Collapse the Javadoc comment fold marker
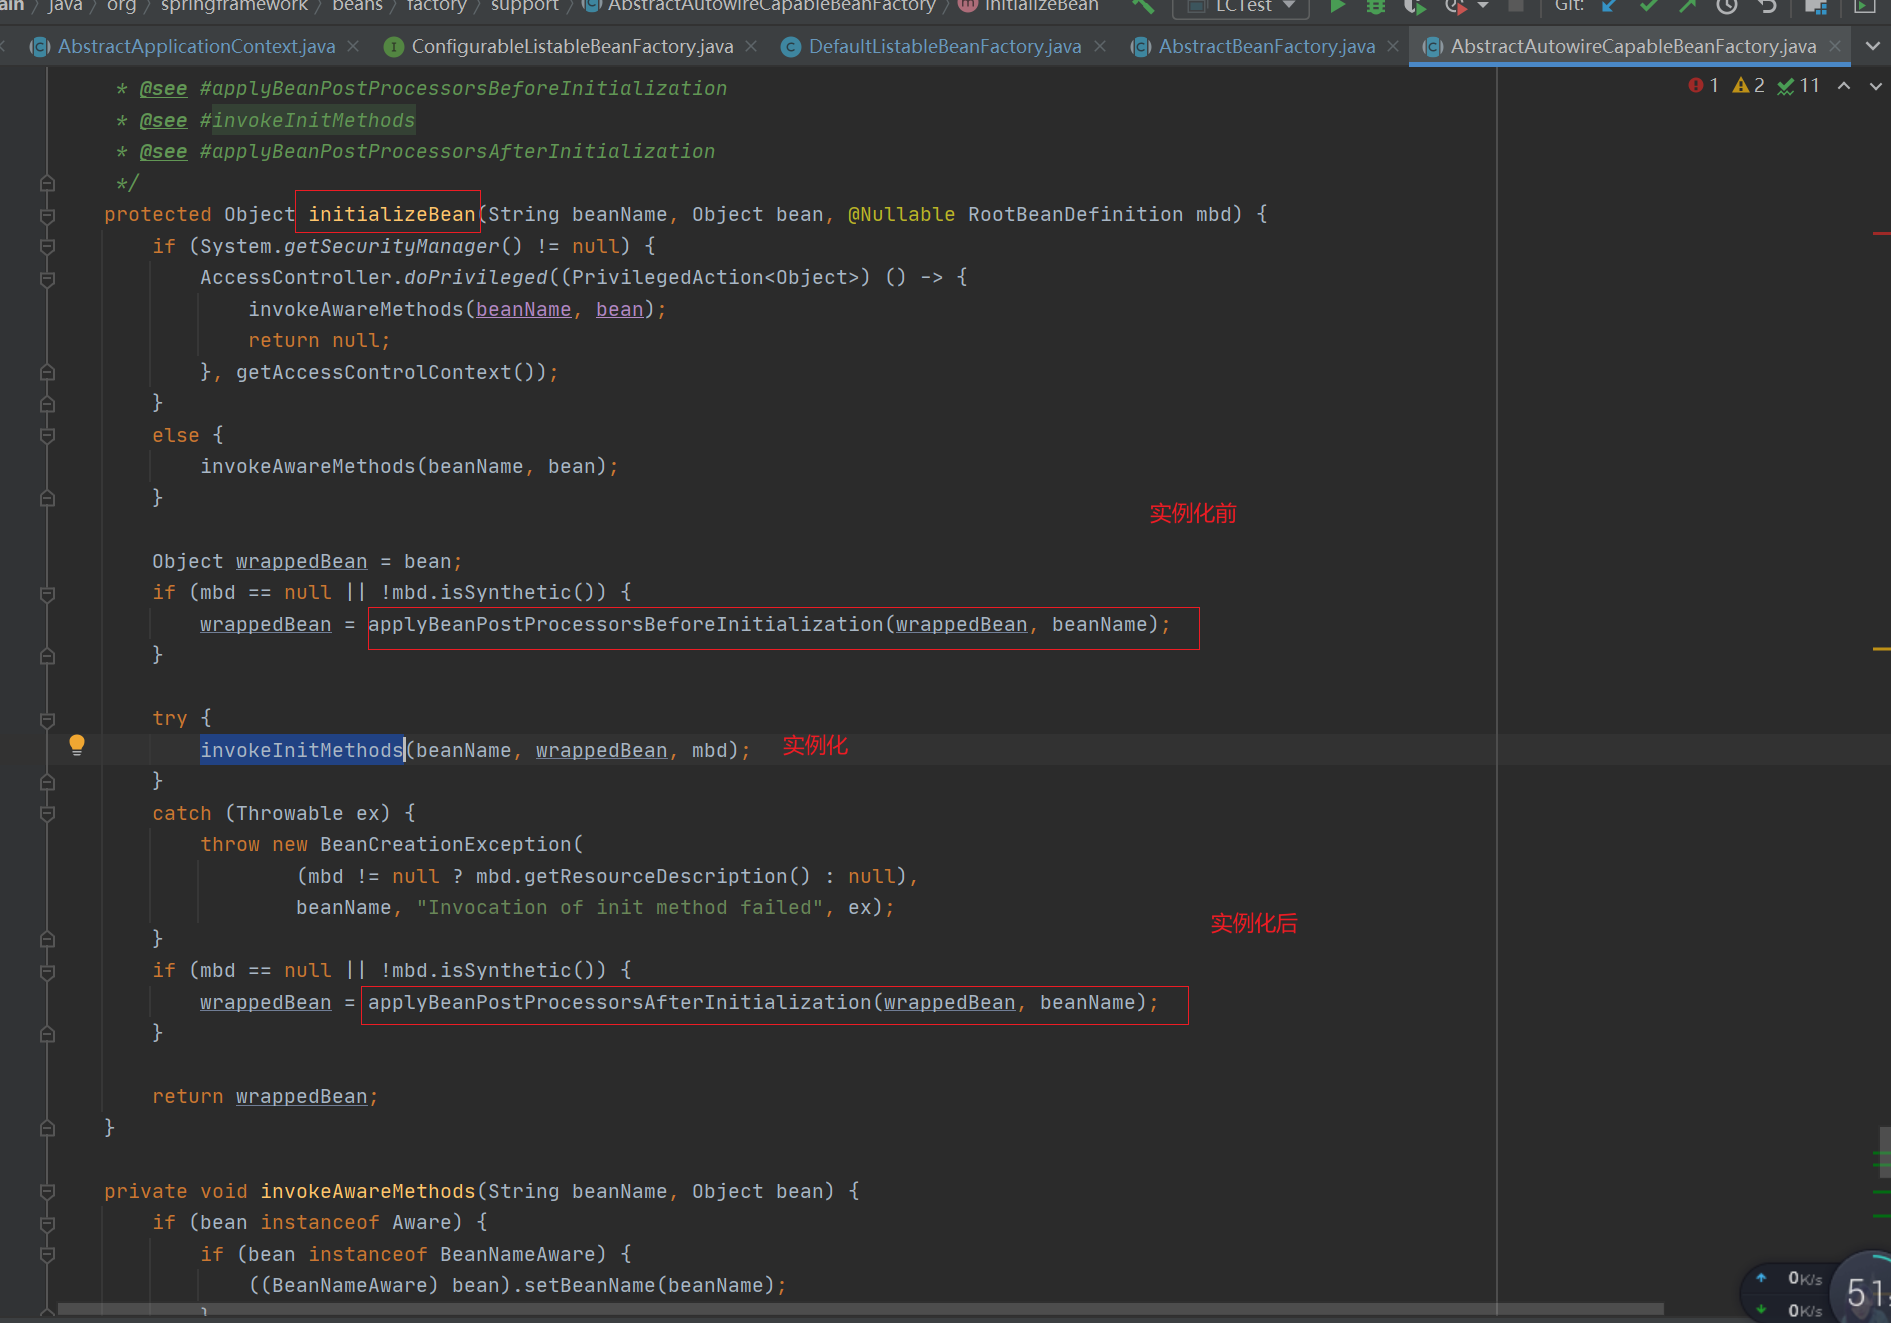The image size is (1891, 1323). 47,184
